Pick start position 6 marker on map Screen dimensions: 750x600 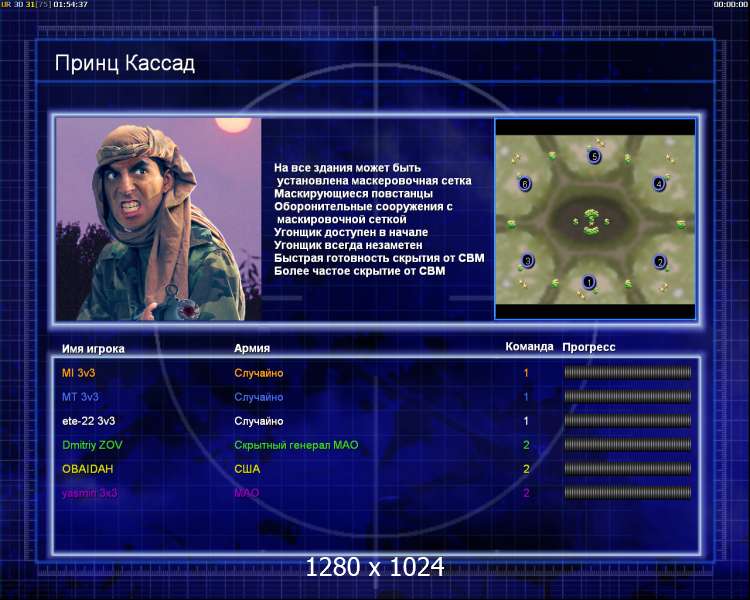tap(525, 184)
